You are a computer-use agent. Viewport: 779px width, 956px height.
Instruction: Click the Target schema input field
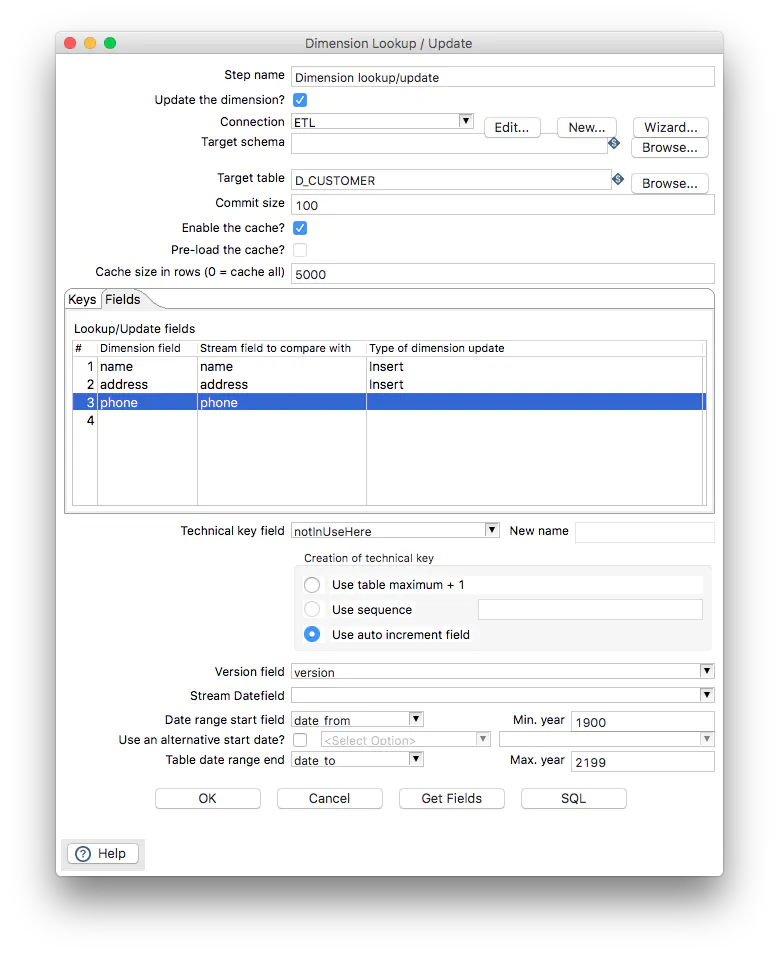tap(449, 143)
